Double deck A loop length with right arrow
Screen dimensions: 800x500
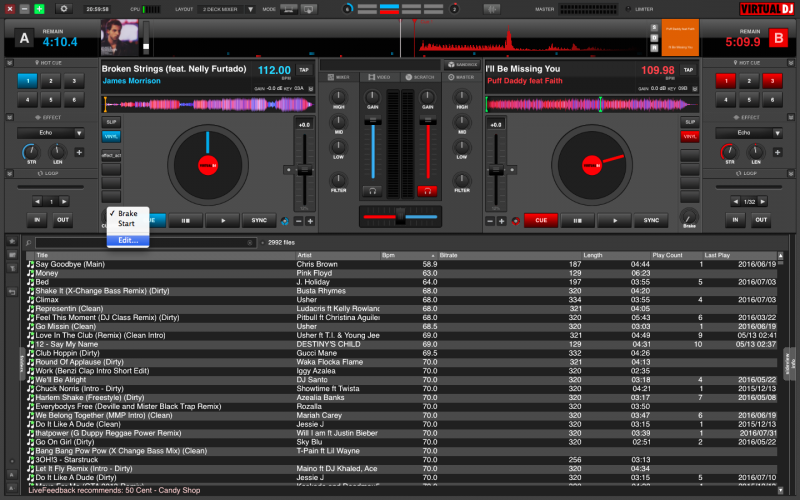pos(64,202)
